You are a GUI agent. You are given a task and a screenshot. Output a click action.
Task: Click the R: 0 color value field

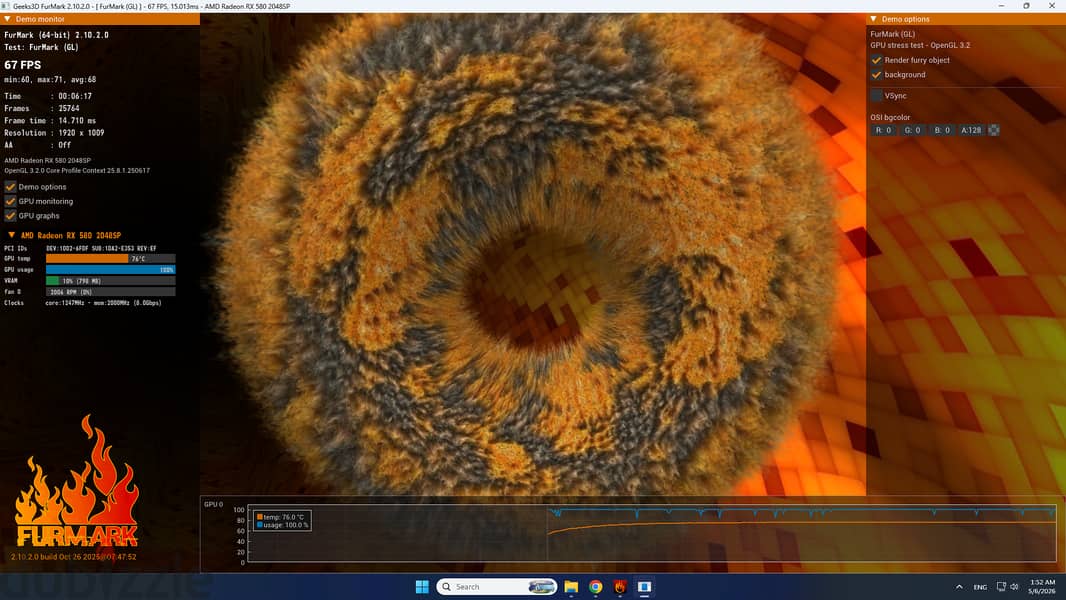pos(884,130)
